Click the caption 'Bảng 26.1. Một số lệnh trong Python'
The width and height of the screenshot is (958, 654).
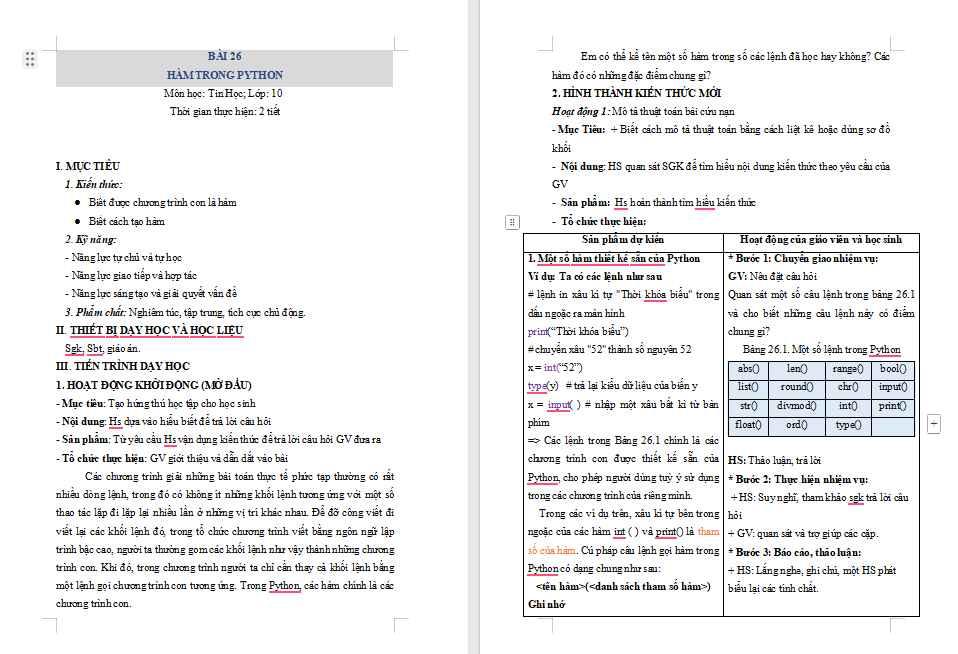pyautogui.click(x=821, y=350)
